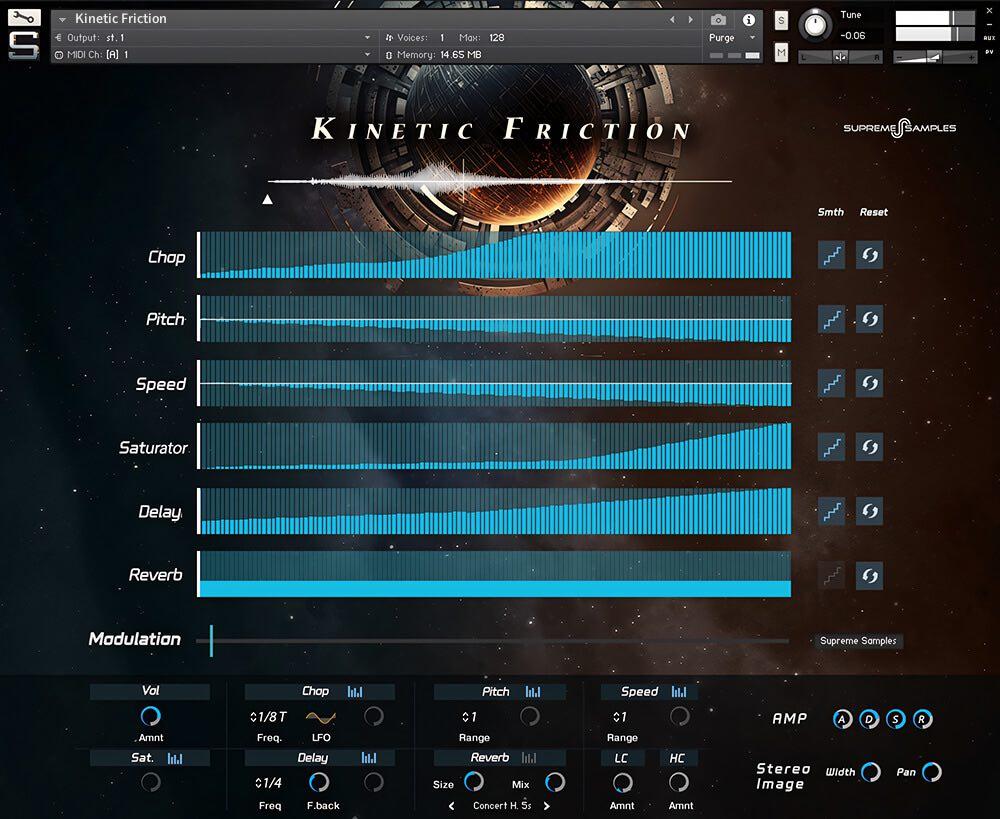This screenshot has width=1000, height=819.
Task: Toggle Solo with the S button
Action: click(781, 21)
